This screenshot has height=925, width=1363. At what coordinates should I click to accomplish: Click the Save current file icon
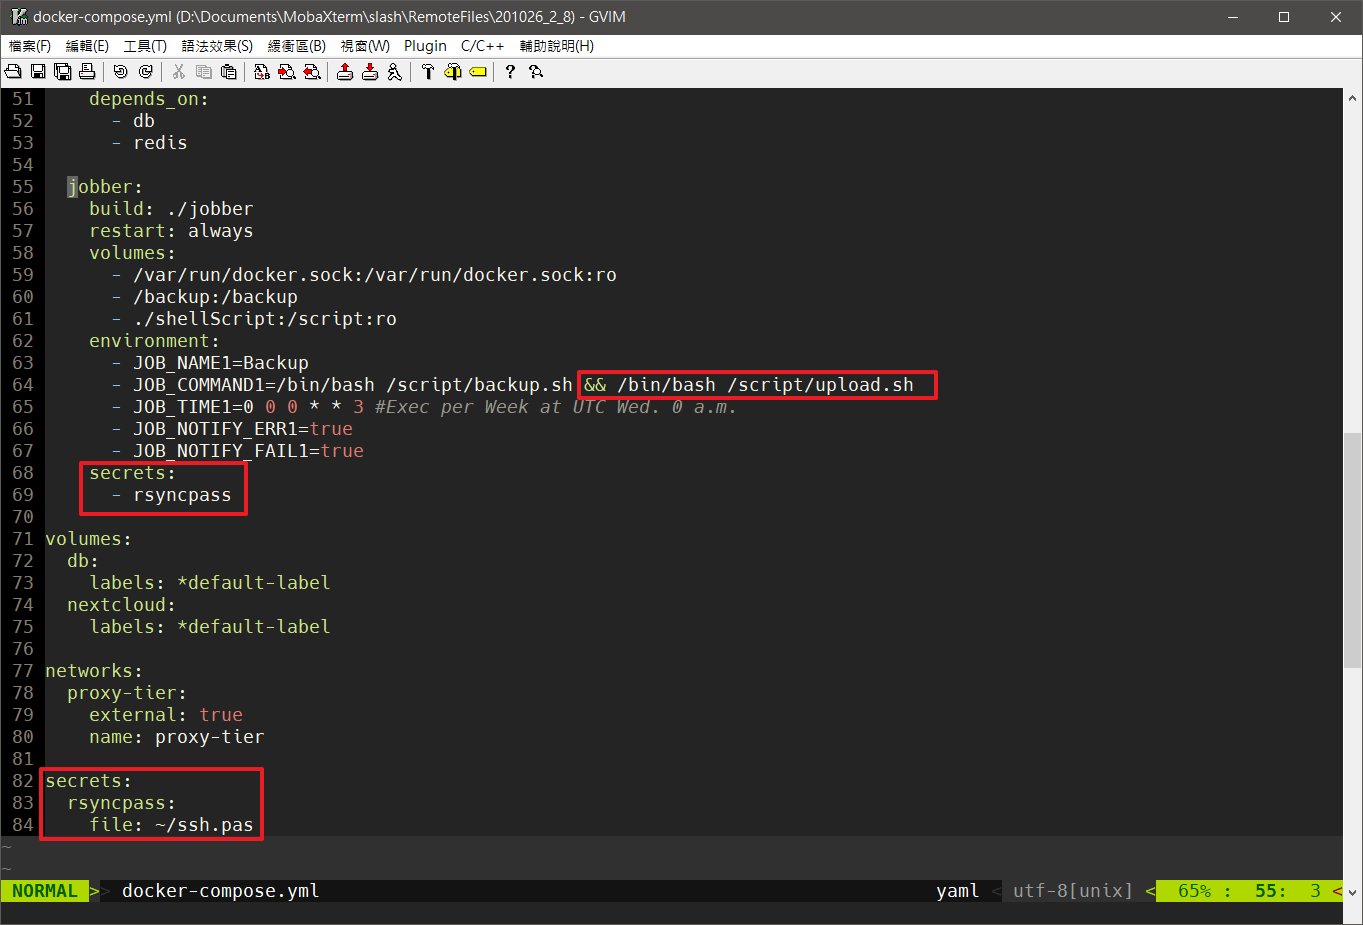tap(38, 71)
